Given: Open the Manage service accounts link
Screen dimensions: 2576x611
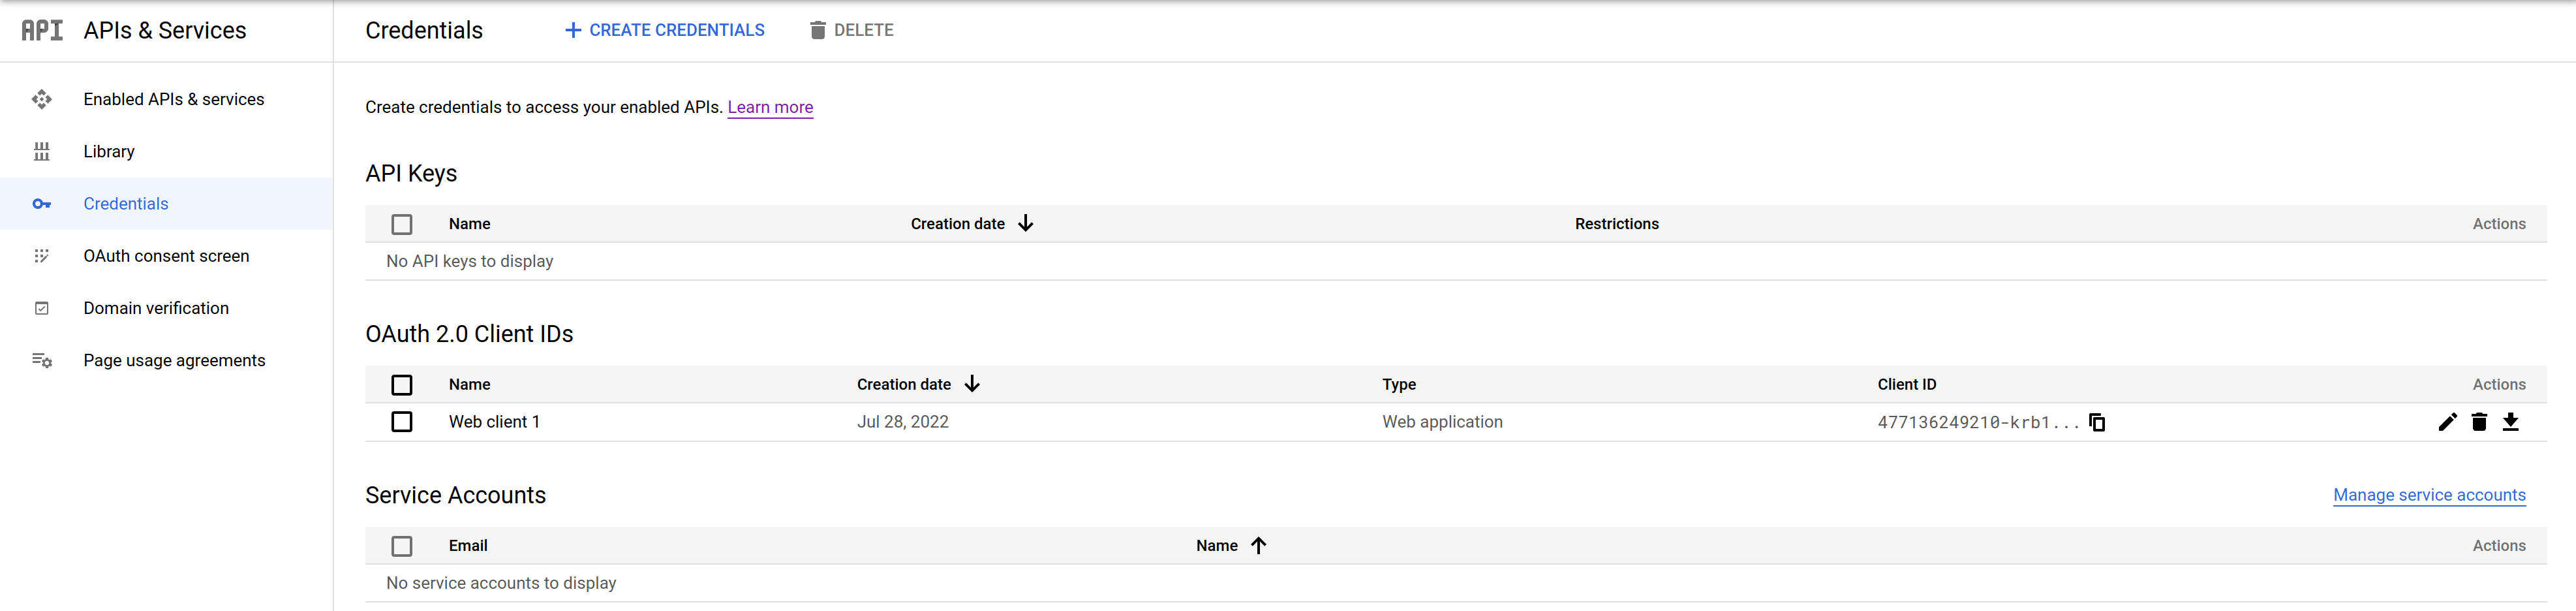Looking at the screenshot, I should click(x=2428, y=495).
